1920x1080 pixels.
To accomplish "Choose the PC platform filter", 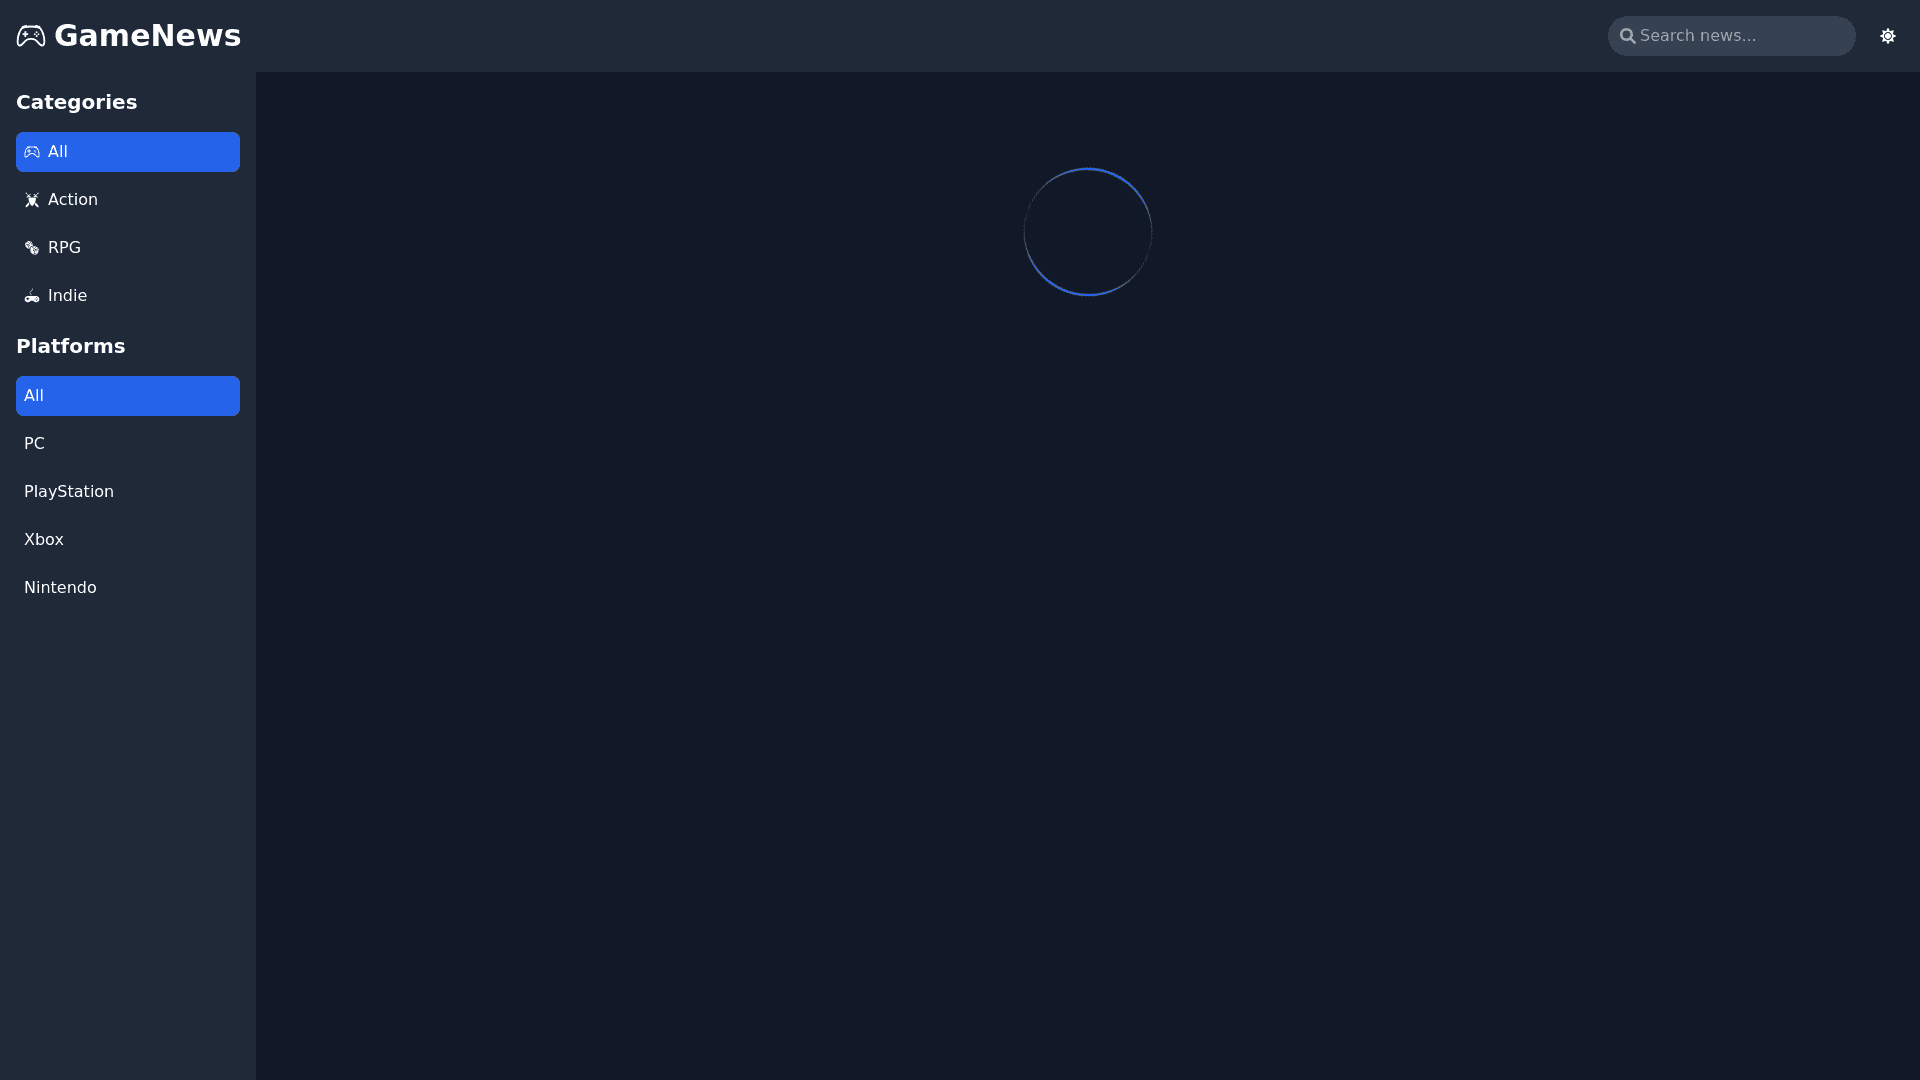I will 128,444.
